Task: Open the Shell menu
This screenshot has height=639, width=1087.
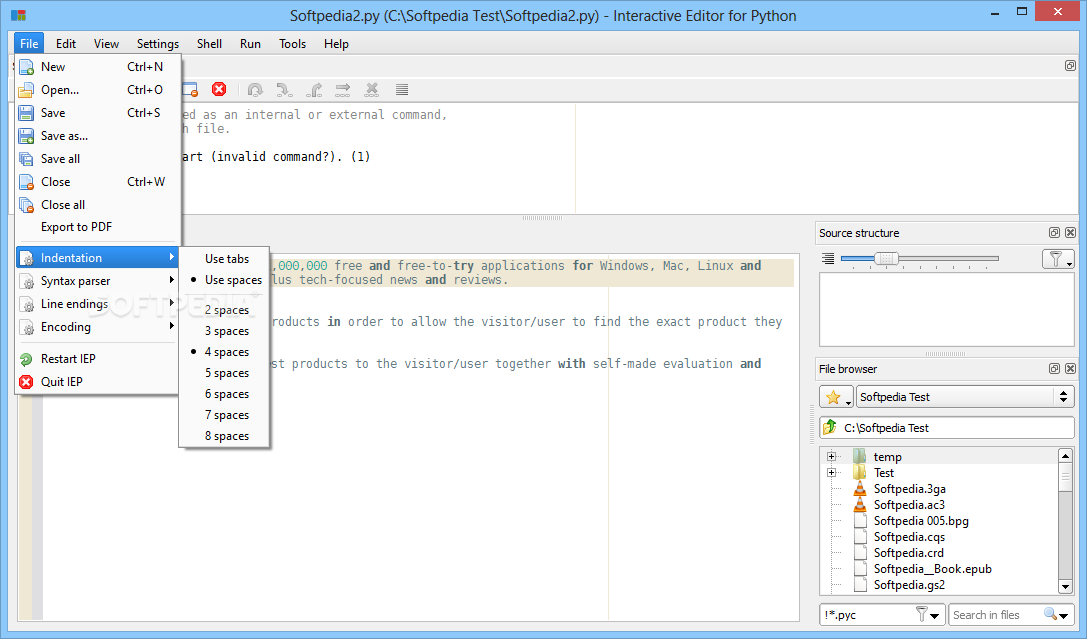Action: point(209,44)
